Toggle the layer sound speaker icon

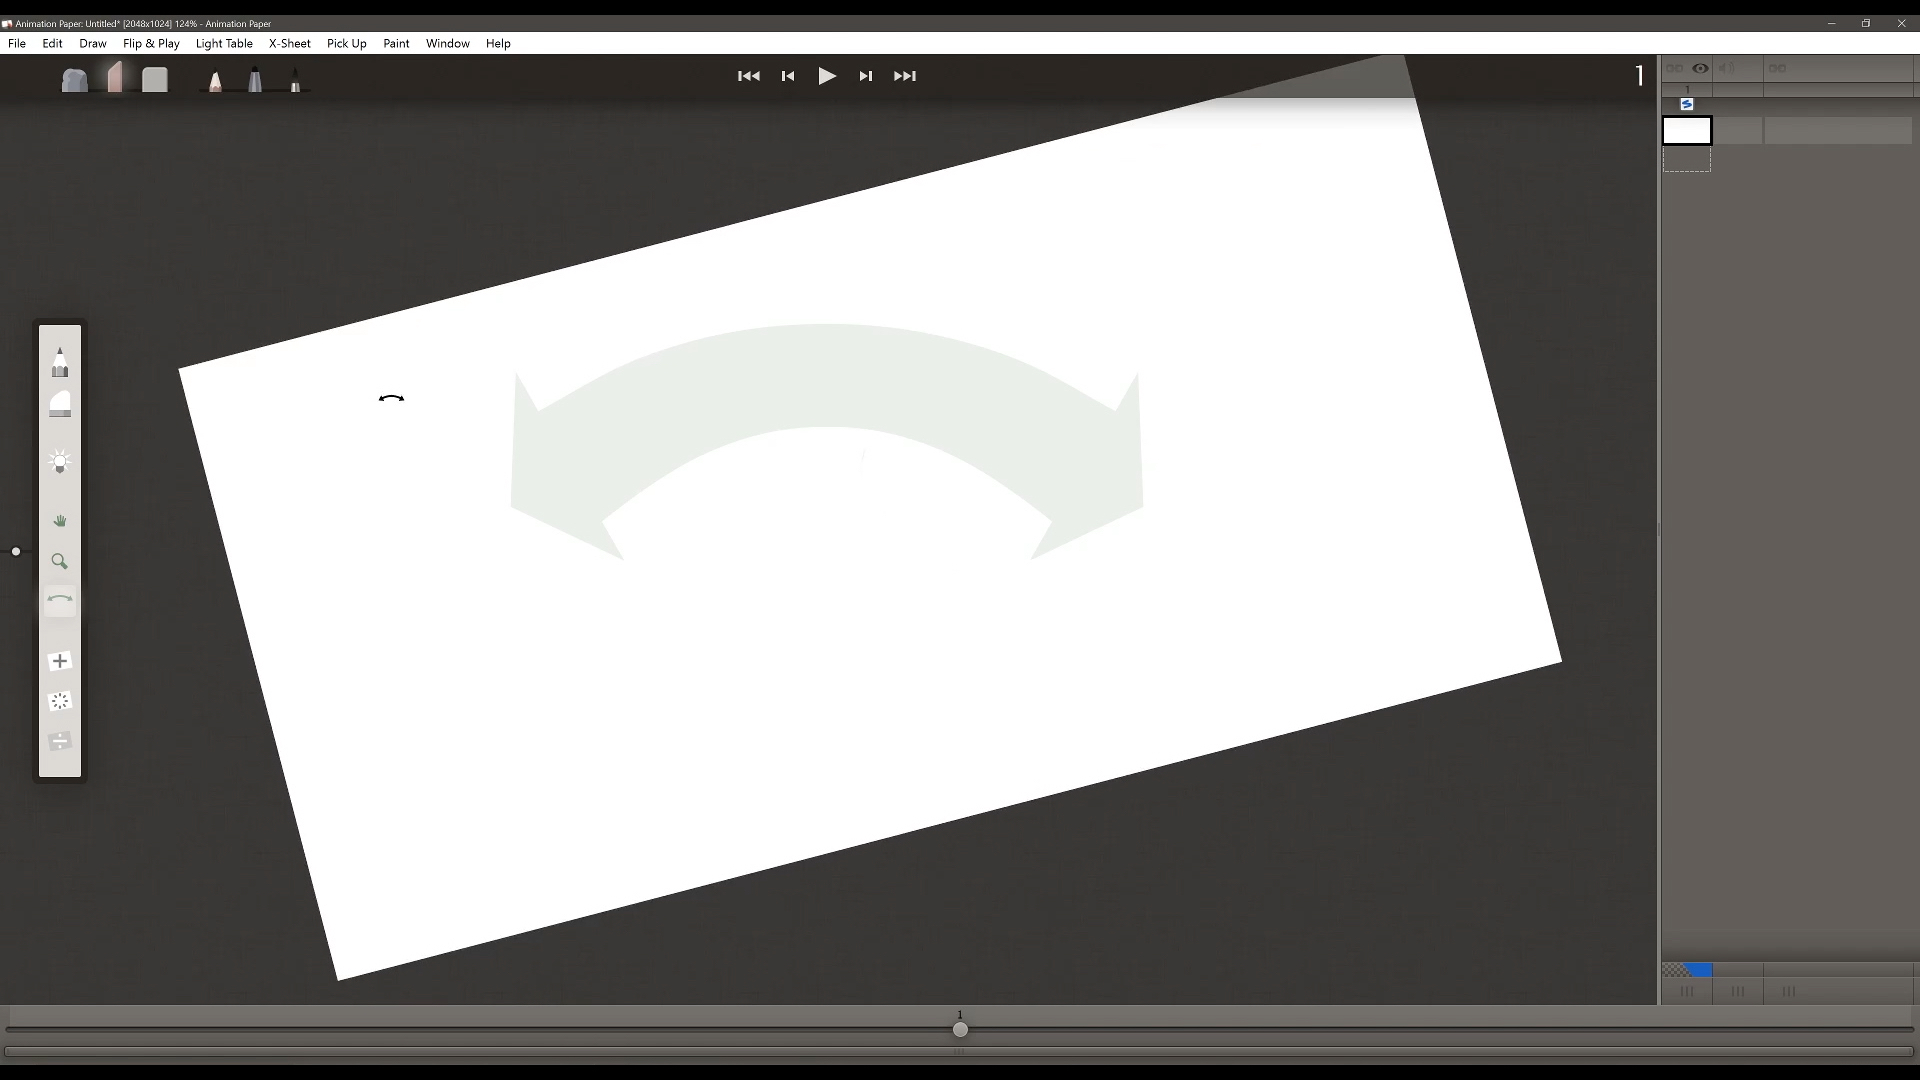click(x=1727, y=68)
